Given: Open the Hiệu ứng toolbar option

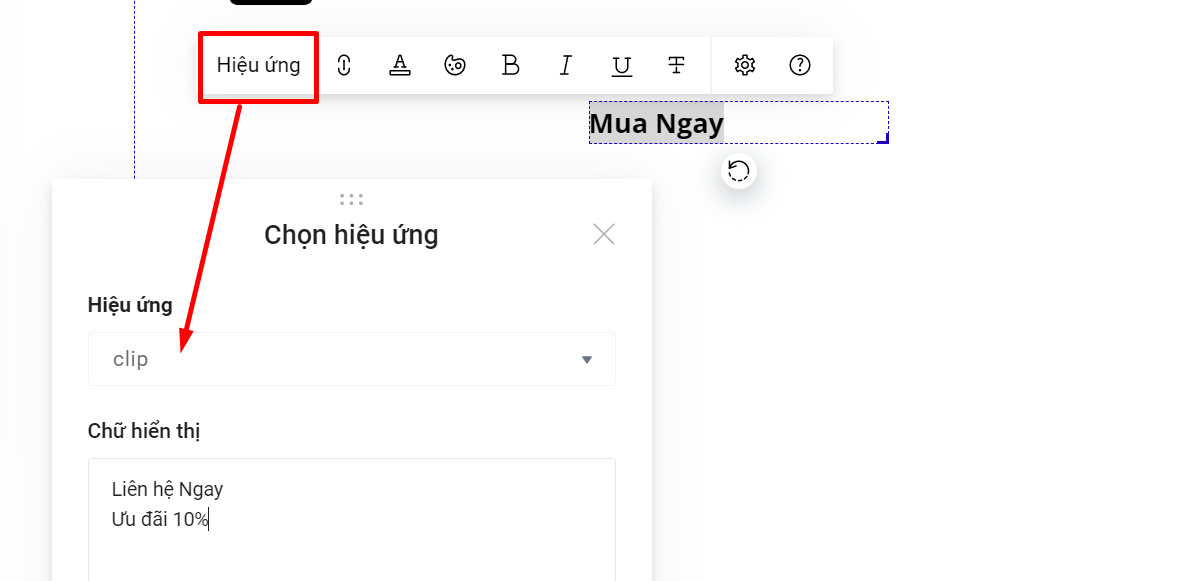Looking at the screenshot, I should [x=258, y=66].
